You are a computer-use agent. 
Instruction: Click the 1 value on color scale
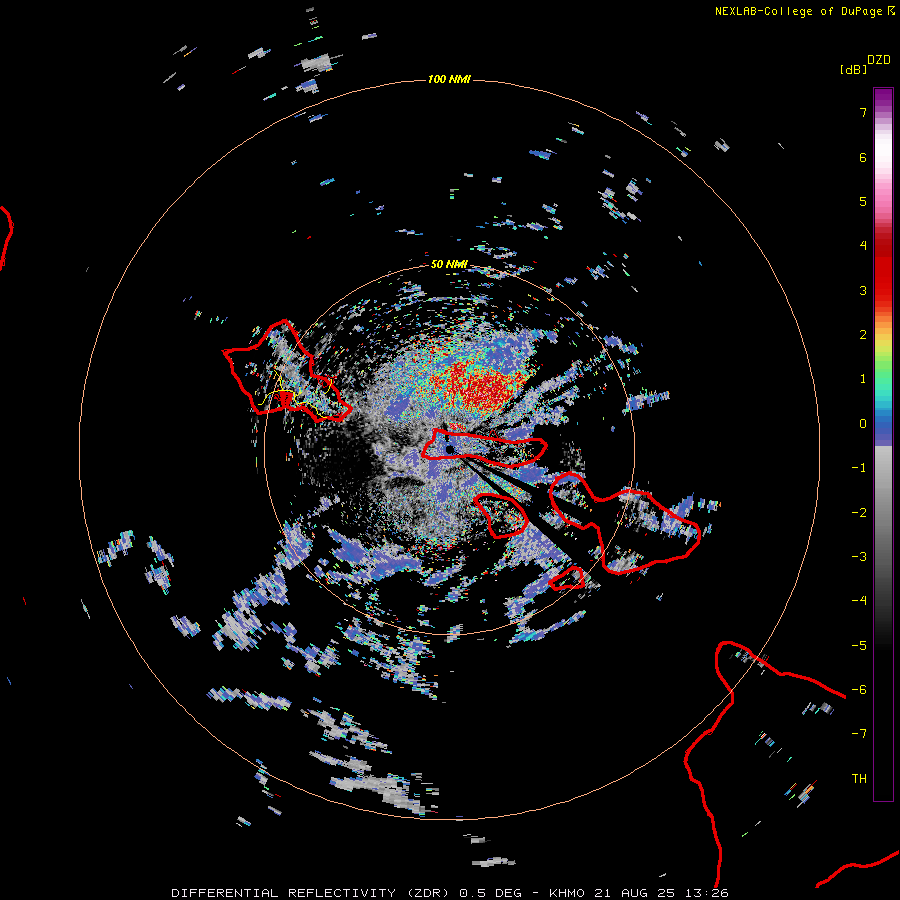click(863, 379)
